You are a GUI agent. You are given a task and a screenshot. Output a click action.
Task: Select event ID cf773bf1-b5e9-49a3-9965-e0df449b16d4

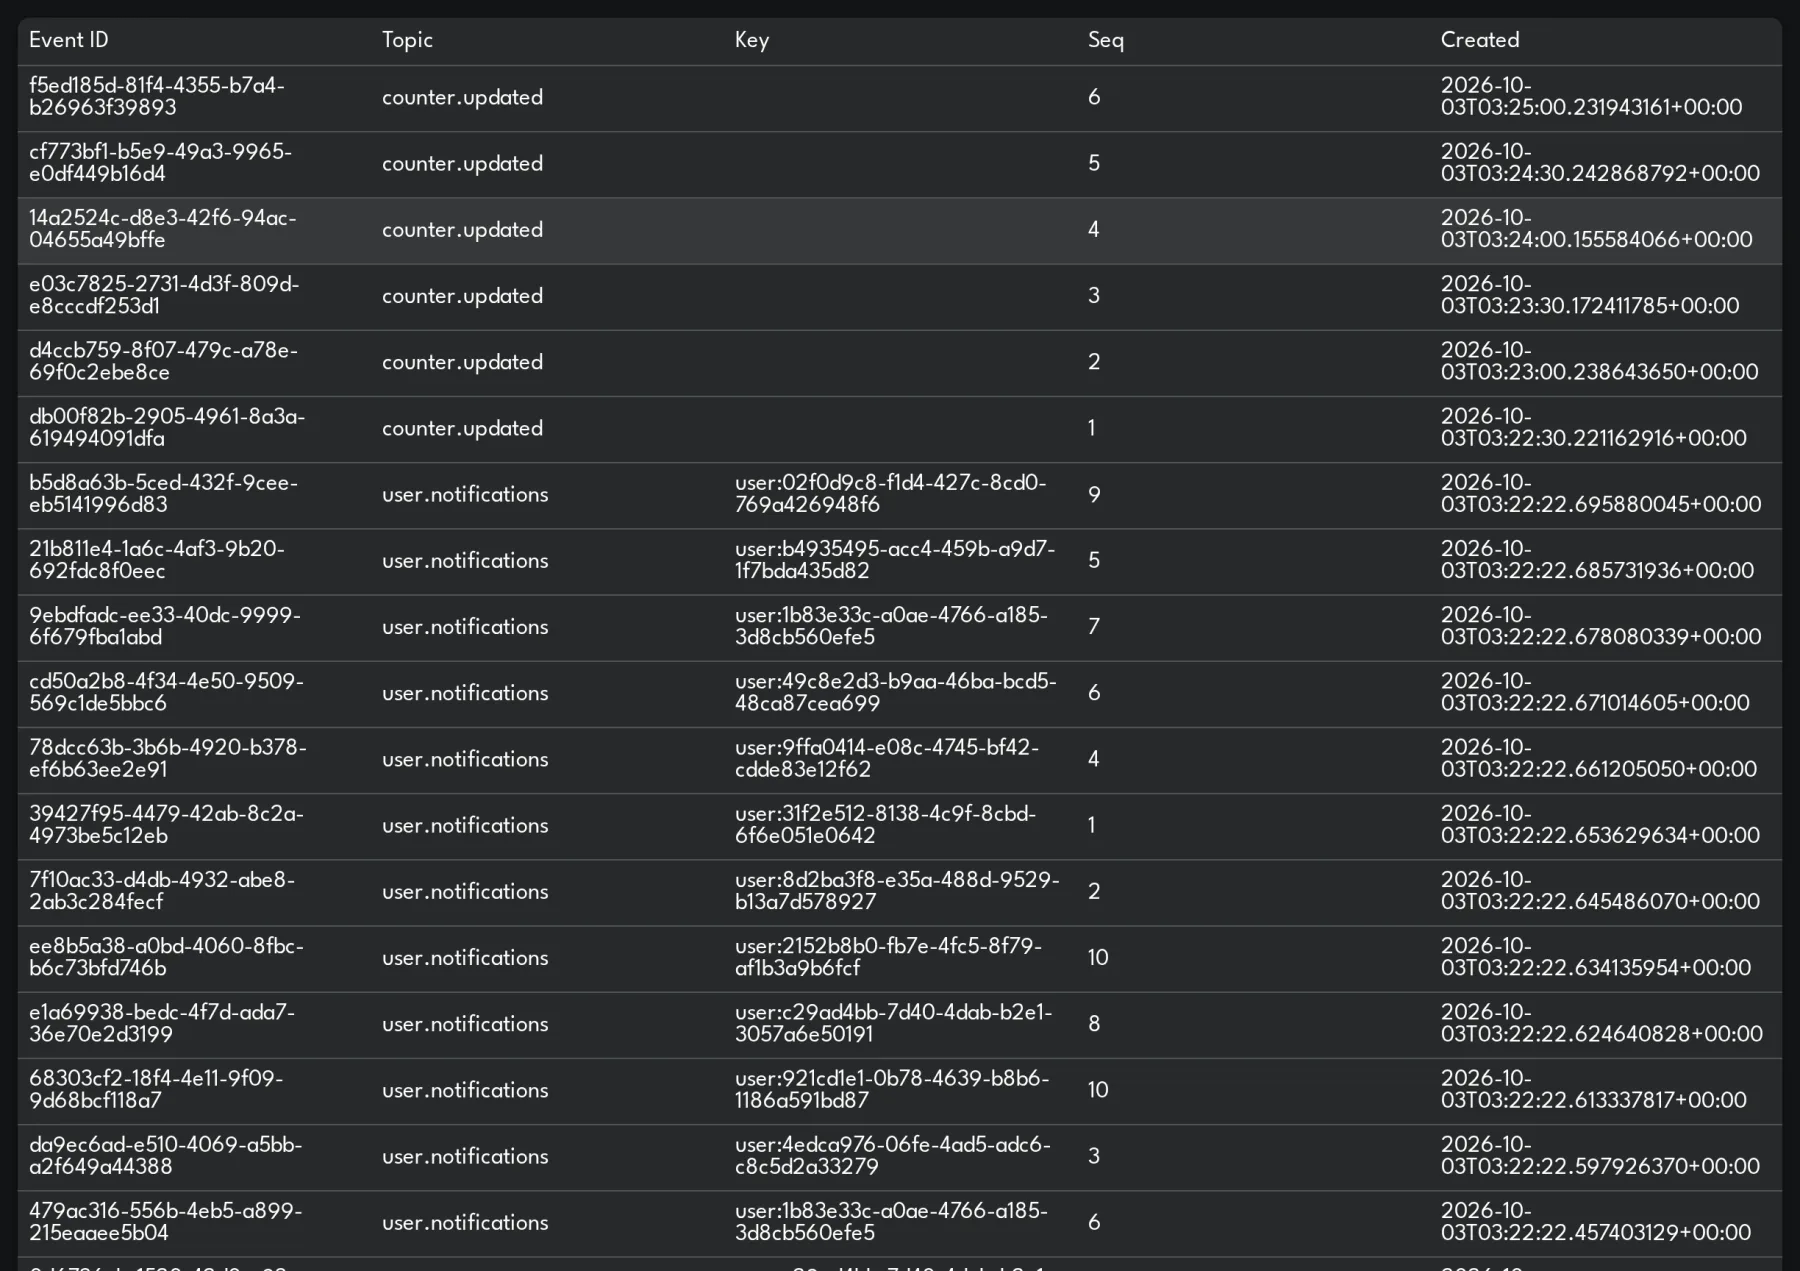(160, 163)
